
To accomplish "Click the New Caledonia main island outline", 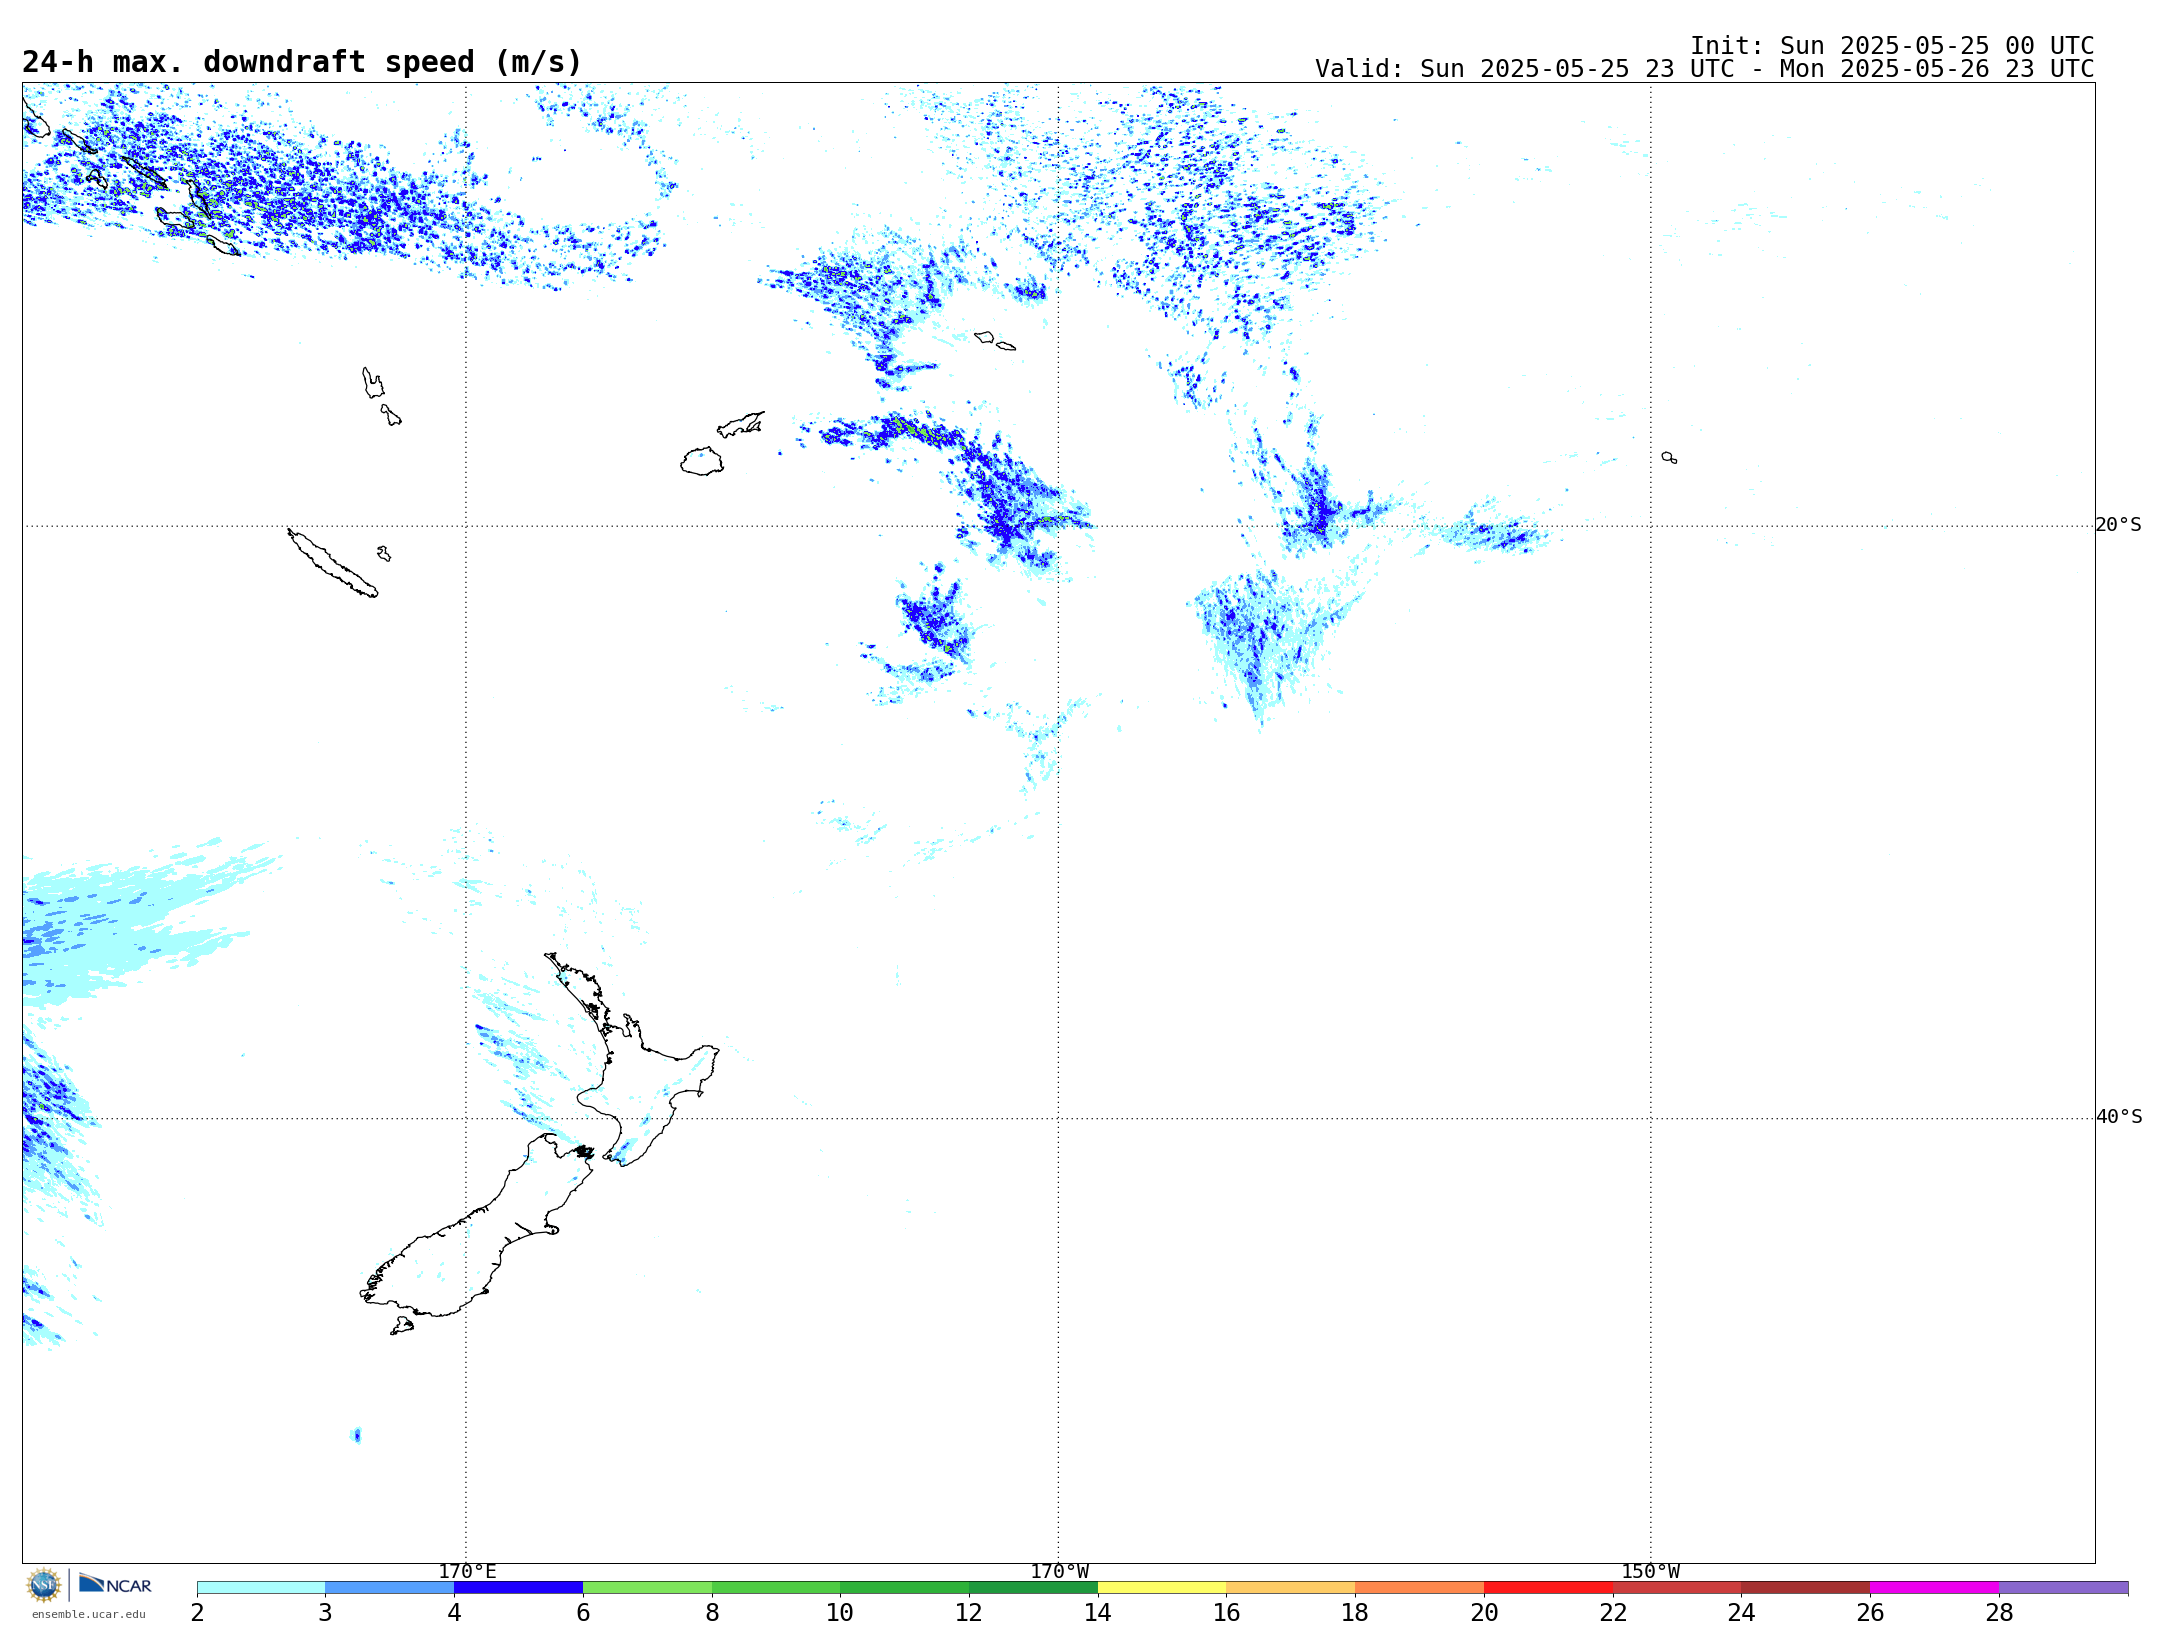I will (332, 563).
